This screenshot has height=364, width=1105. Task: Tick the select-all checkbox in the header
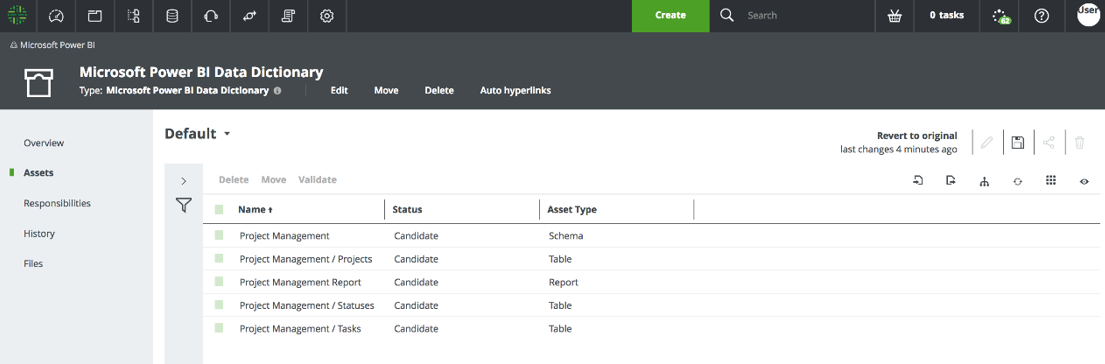[219, 209]
